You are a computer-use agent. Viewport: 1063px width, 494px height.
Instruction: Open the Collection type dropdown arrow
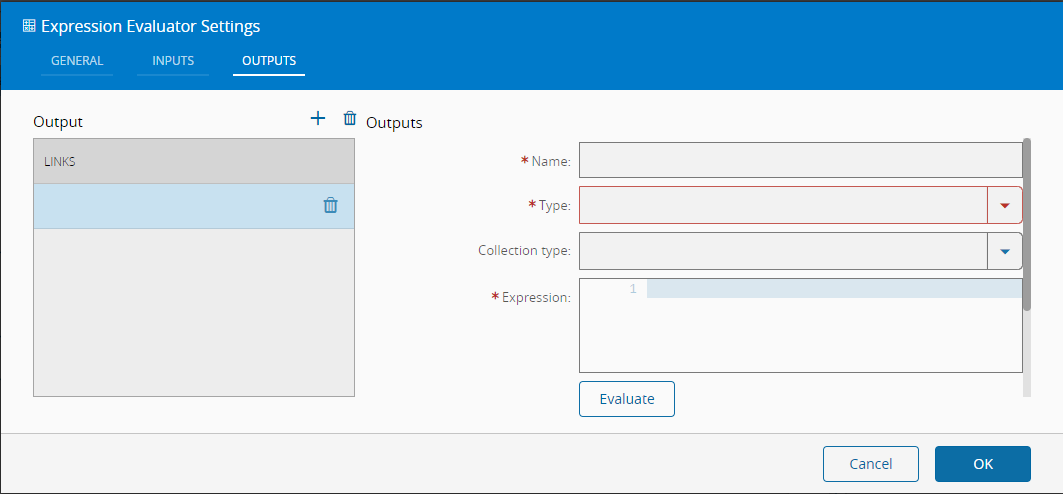point(1005,251)
